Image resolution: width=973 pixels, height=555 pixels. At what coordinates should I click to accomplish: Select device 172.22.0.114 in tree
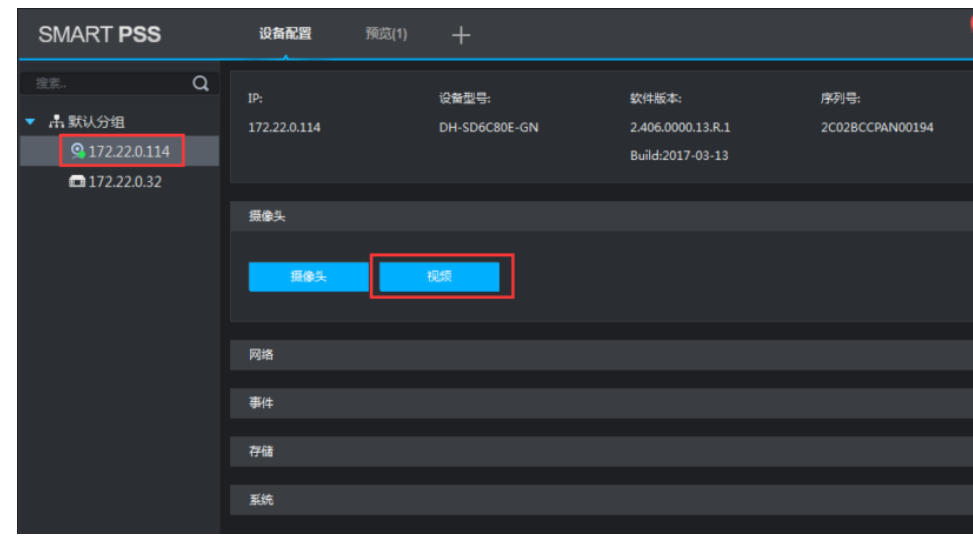click(120, 151)
